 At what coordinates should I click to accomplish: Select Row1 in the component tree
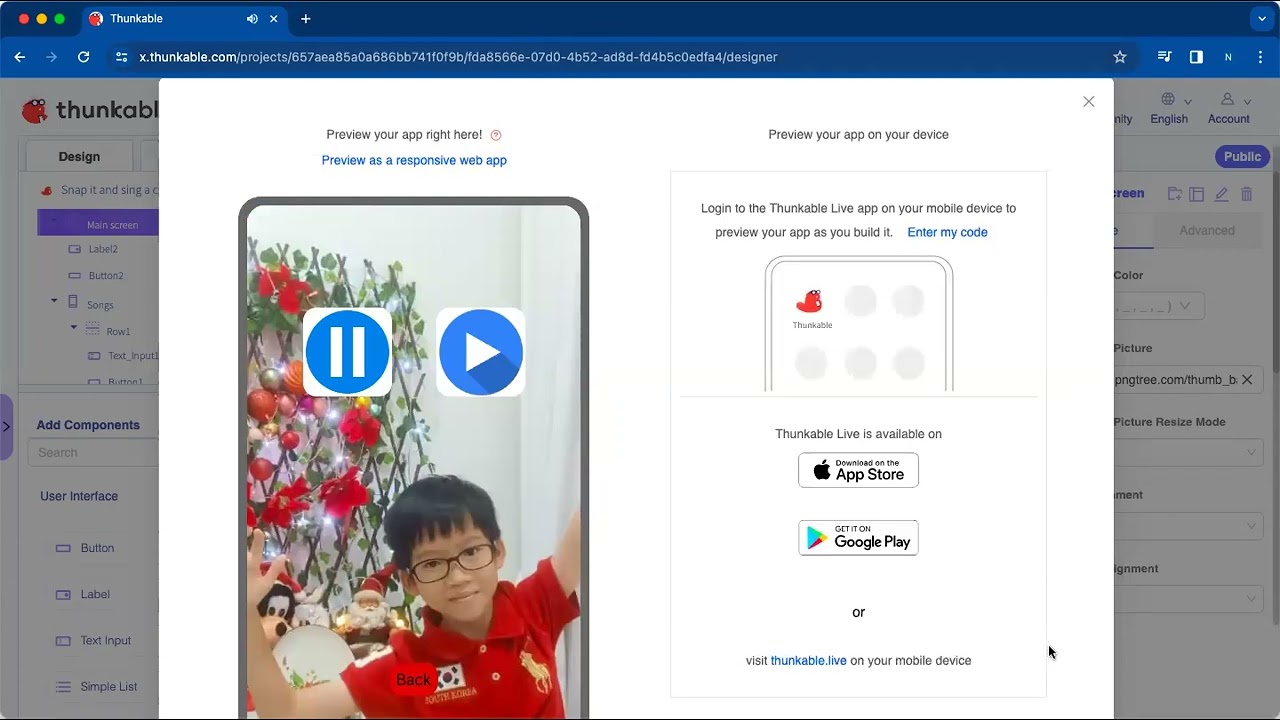pos(118,331)
